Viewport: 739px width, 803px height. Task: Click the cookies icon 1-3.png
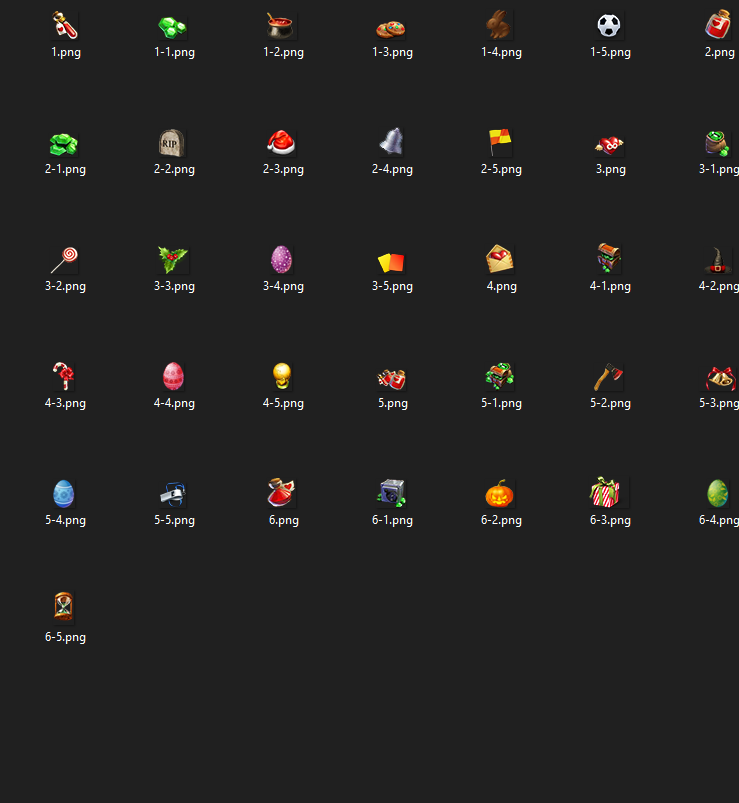[x=391, y=28]
